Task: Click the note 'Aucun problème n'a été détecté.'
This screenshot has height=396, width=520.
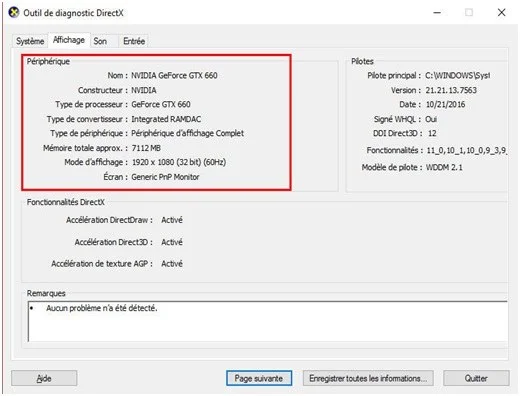Action: click(102, 308)
